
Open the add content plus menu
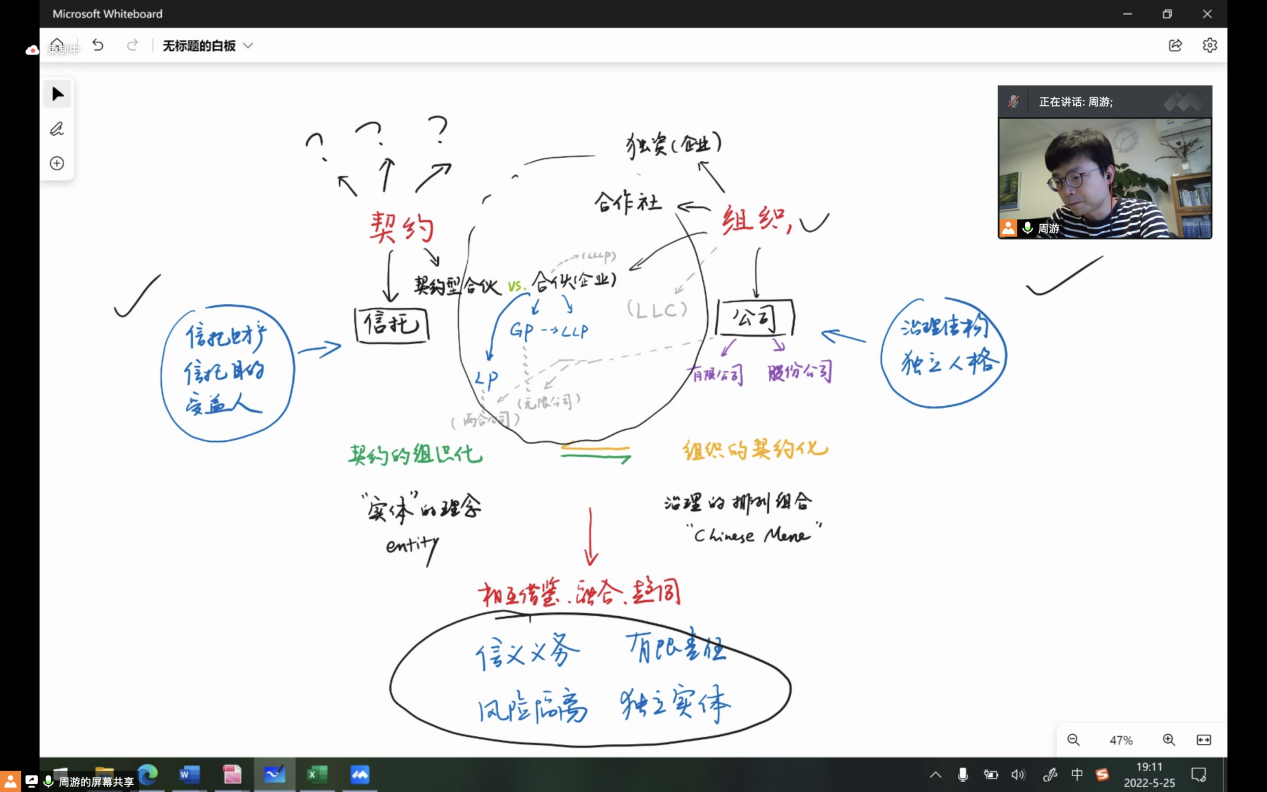point(57,163)
